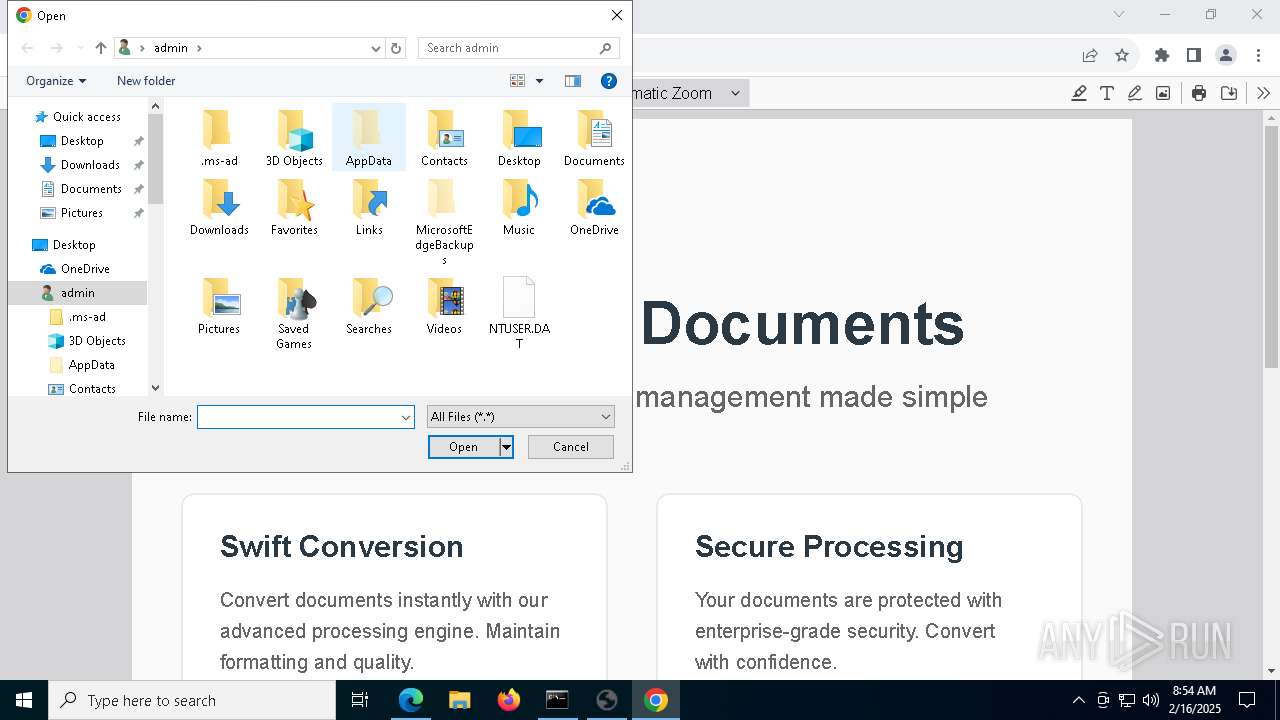This screenshot has width=1280, height=720.
Task: Select pinned Documents in navigation pane
Action: [x=91, y=189]
